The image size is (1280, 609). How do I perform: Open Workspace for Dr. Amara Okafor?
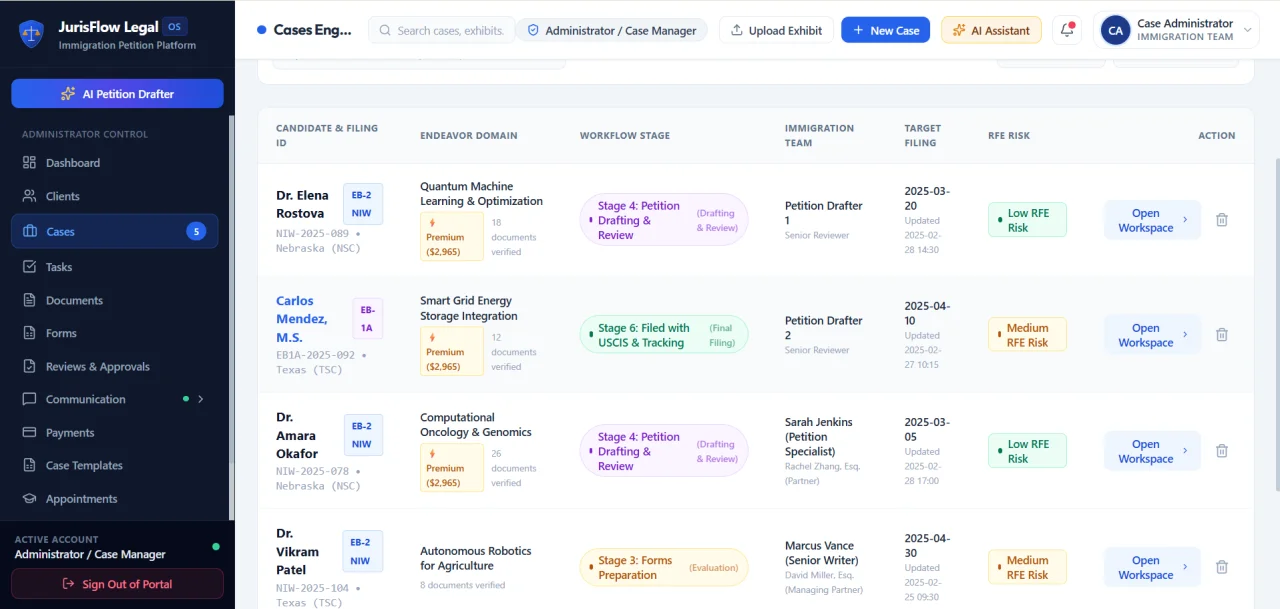tap(1152, 451)
